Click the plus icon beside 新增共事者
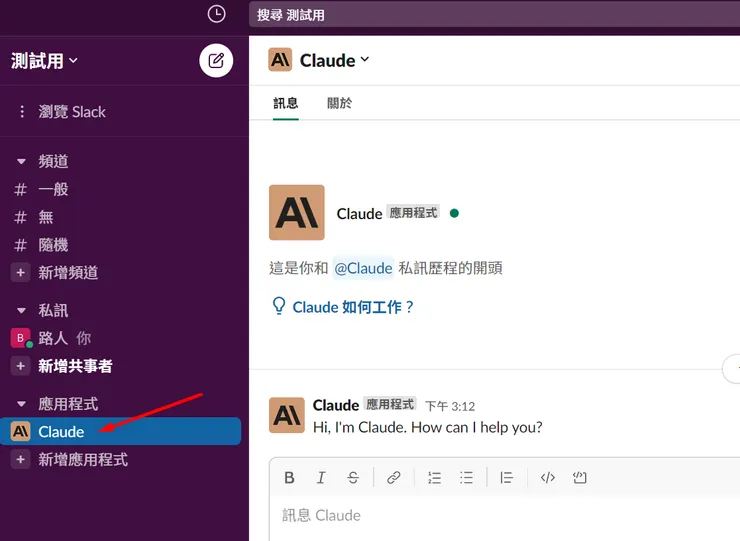 click(x=20, y=366)
